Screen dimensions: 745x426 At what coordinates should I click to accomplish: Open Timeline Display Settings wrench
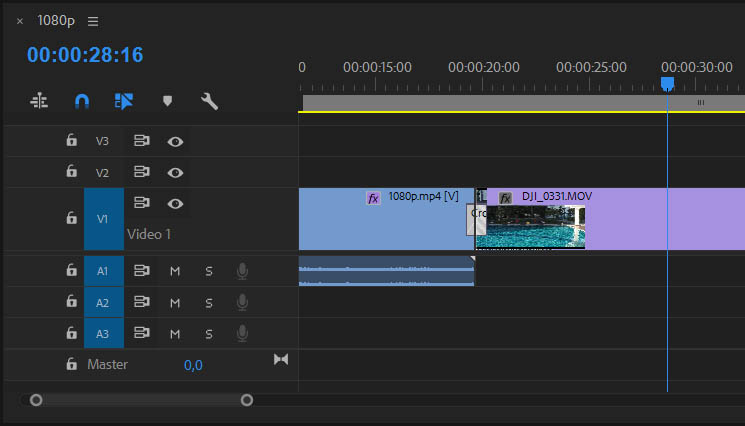209,101
